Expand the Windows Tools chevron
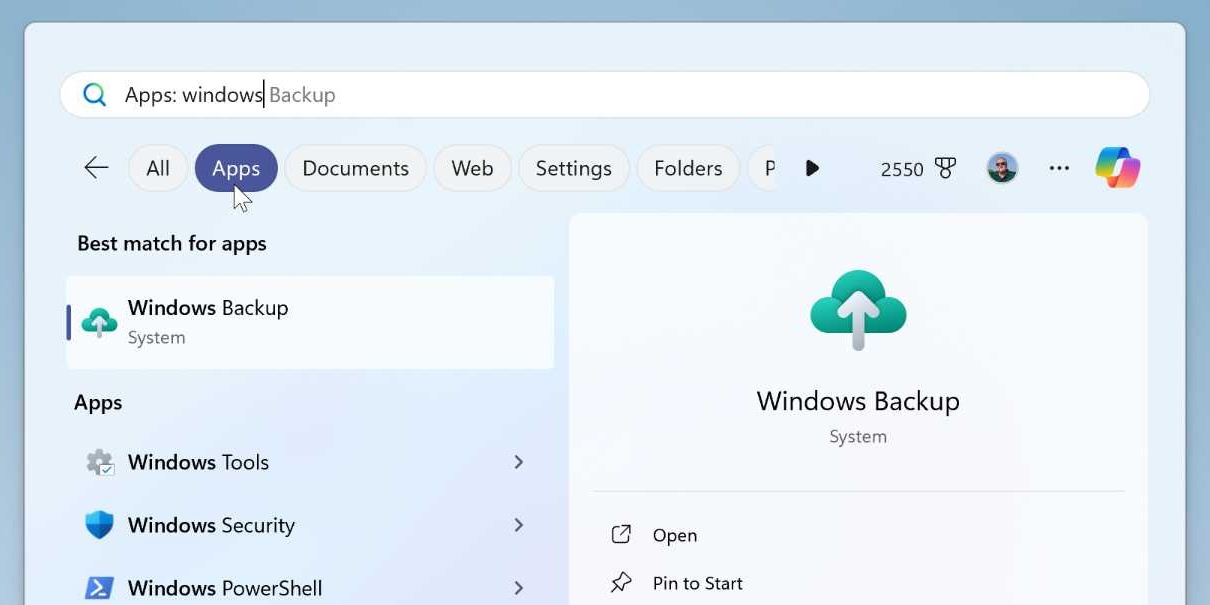Image resolution: width=1210 pixels, height=605 pixels. (518, 462)
